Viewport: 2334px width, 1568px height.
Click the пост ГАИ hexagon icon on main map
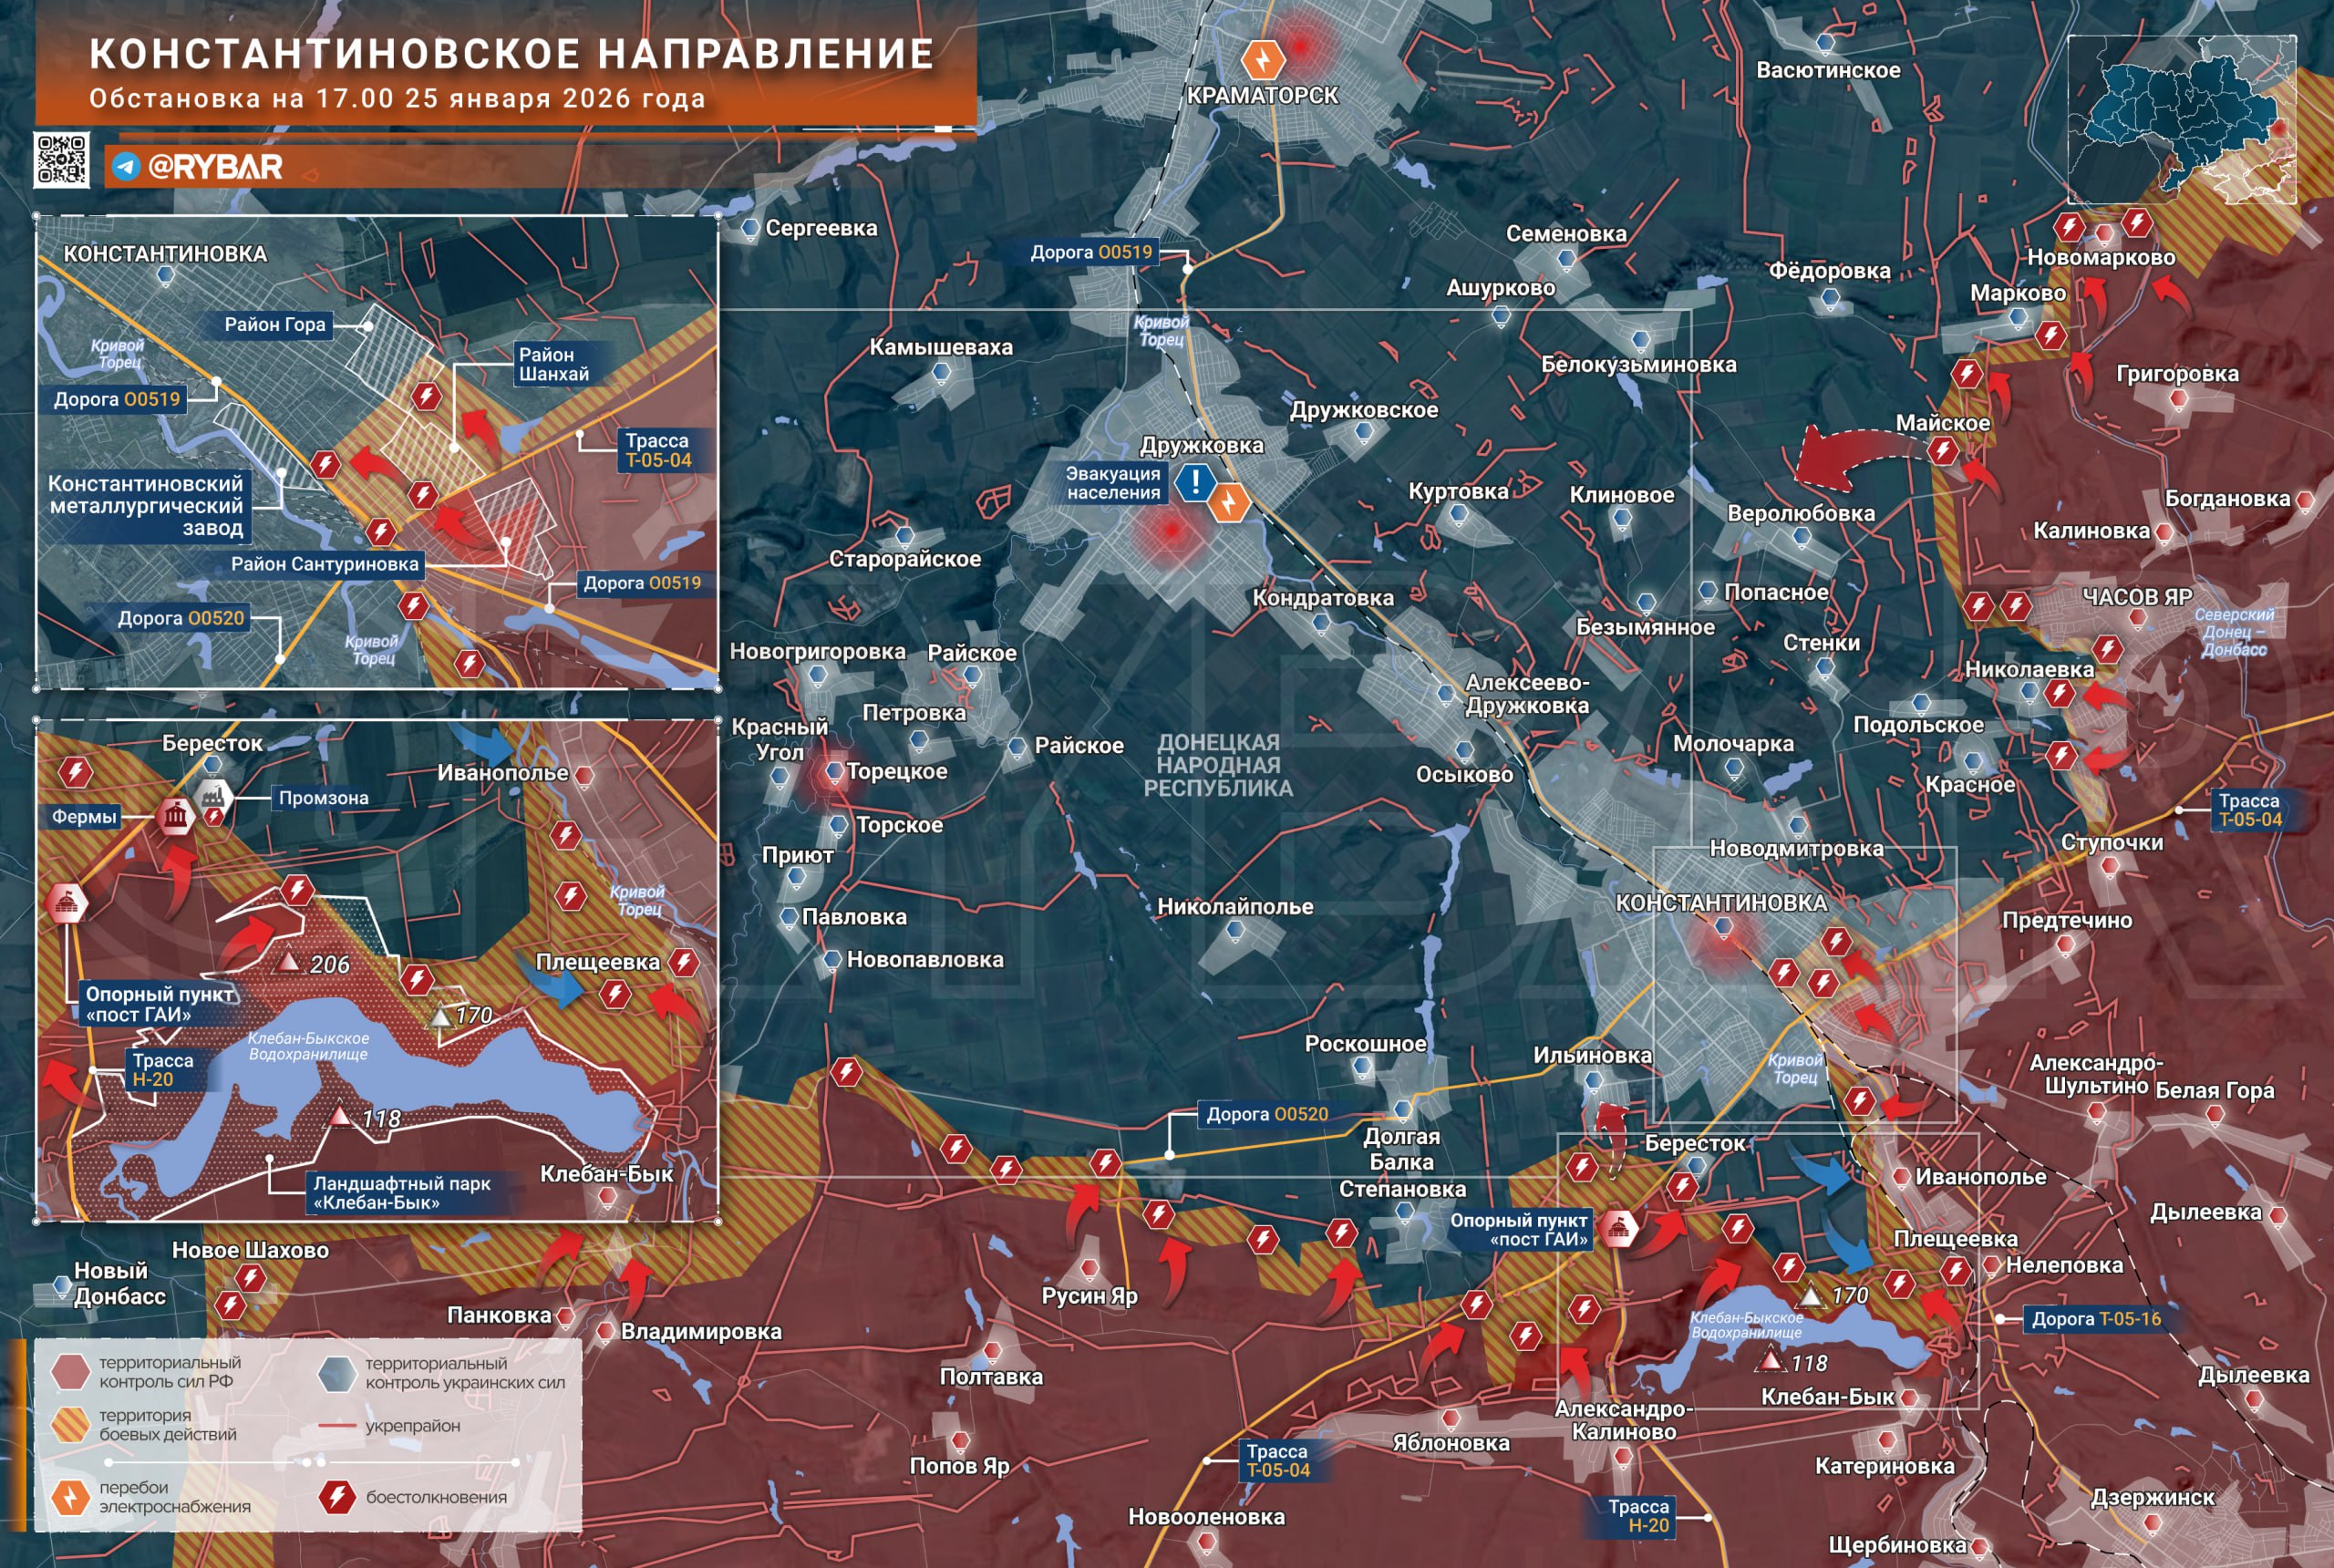[1617, 1228]
